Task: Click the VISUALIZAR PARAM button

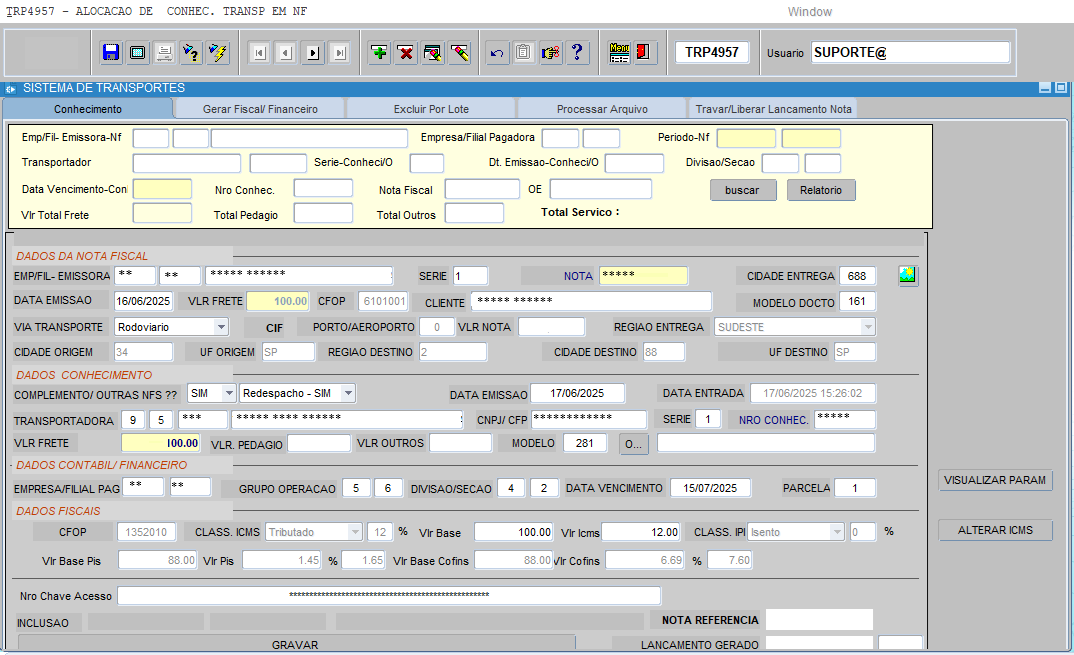Action: tap(995, 481)
